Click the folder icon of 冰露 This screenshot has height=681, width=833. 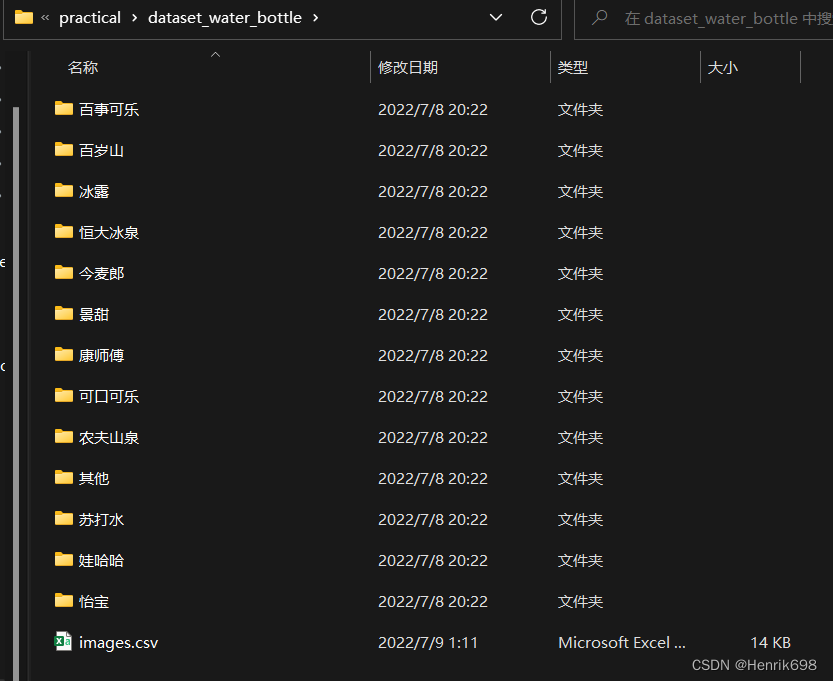point(64,190)
